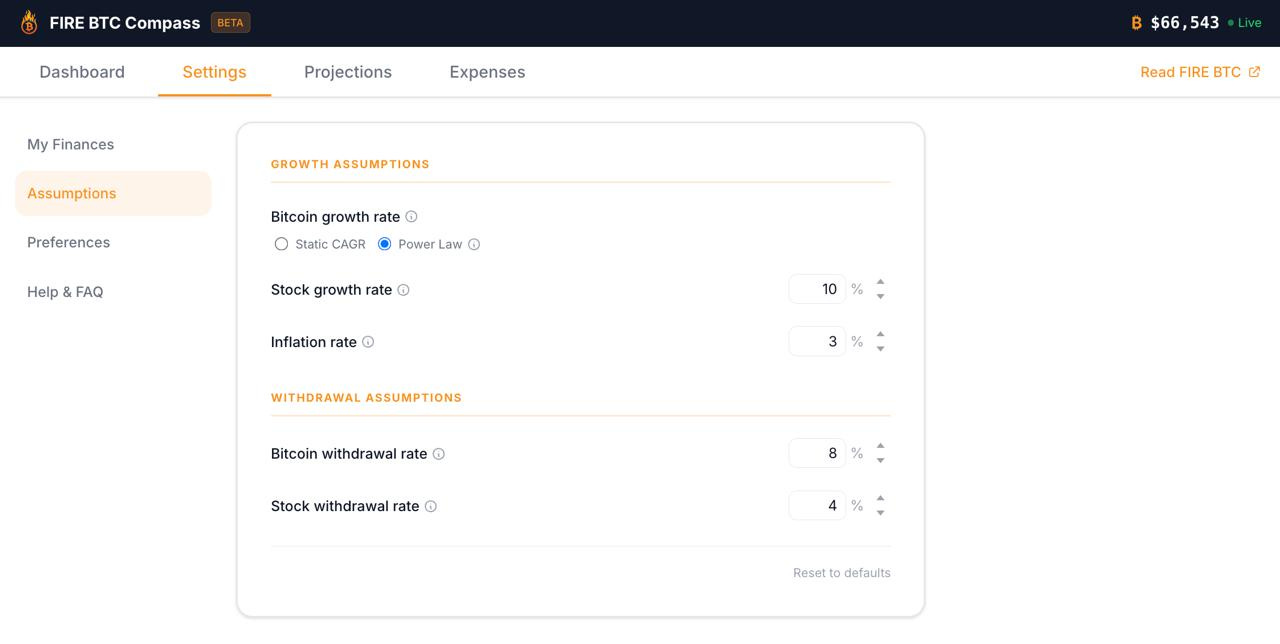Image resolution: width=1280 pixels, height=644 pixels.
Task: Click the $66,543 live price
Action: point(1185,22)
